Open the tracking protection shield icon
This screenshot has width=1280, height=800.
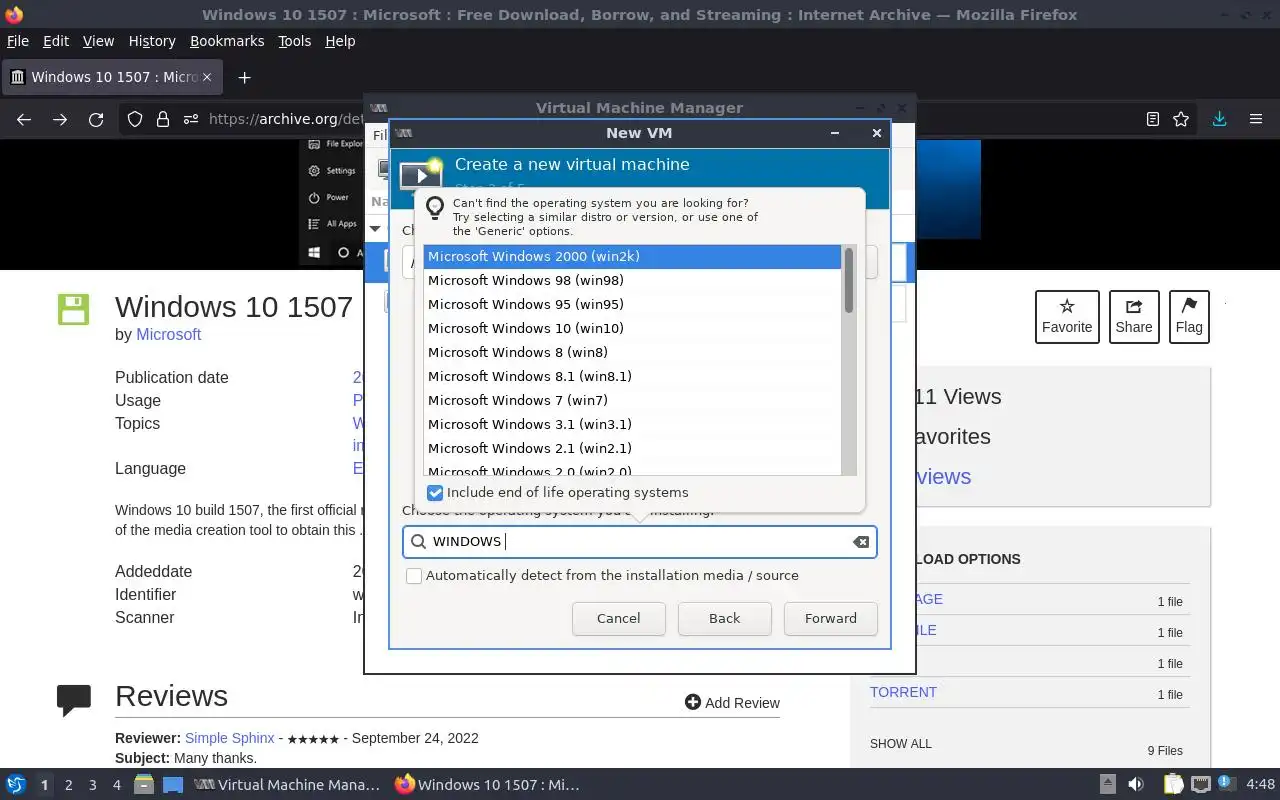[x=135, y=119]
